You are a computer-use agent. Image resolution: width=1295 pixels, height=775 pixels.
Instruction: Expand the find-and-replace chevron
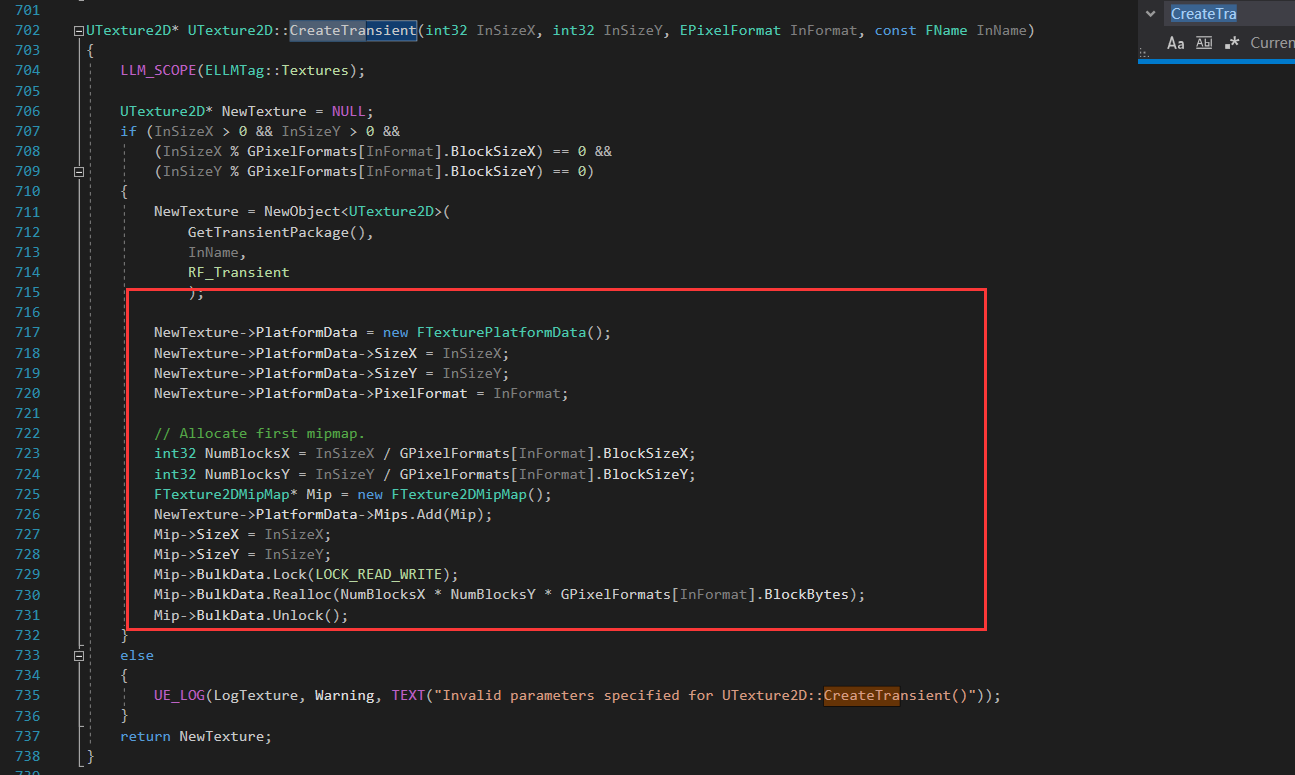[x=1150, y=13]
